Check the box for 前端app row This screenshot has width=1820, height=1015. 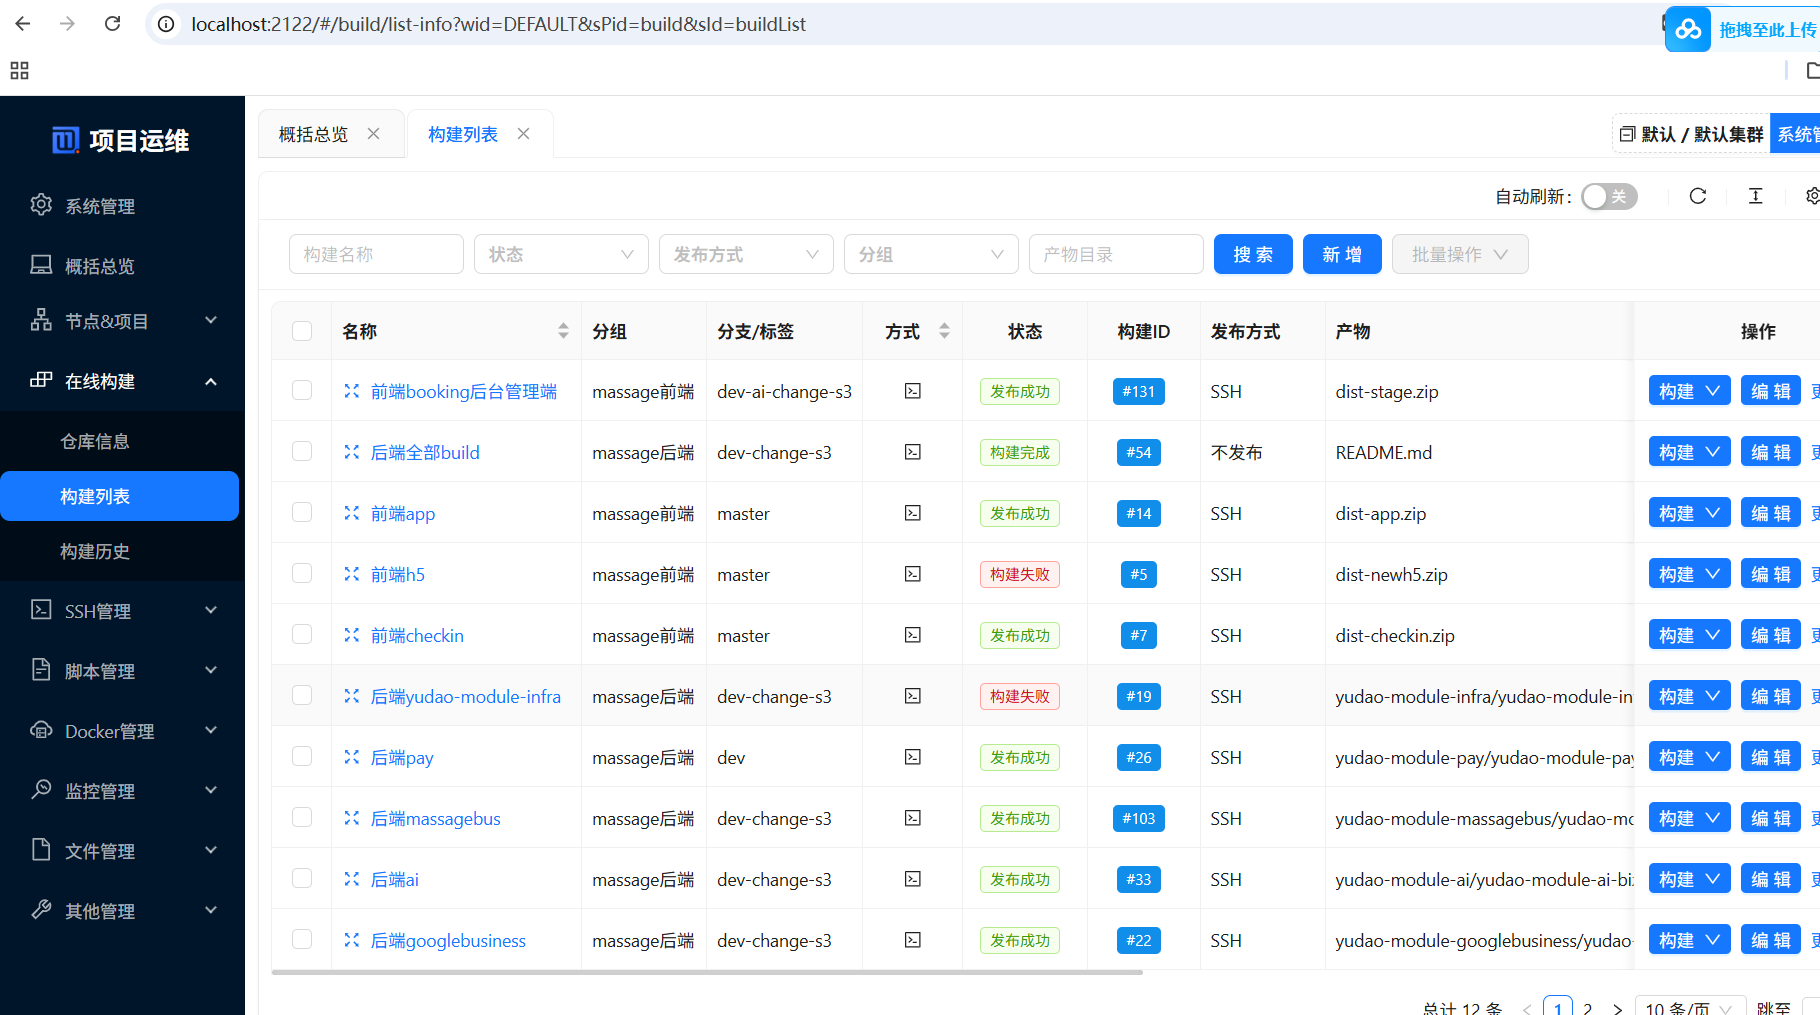coord(302,512)
